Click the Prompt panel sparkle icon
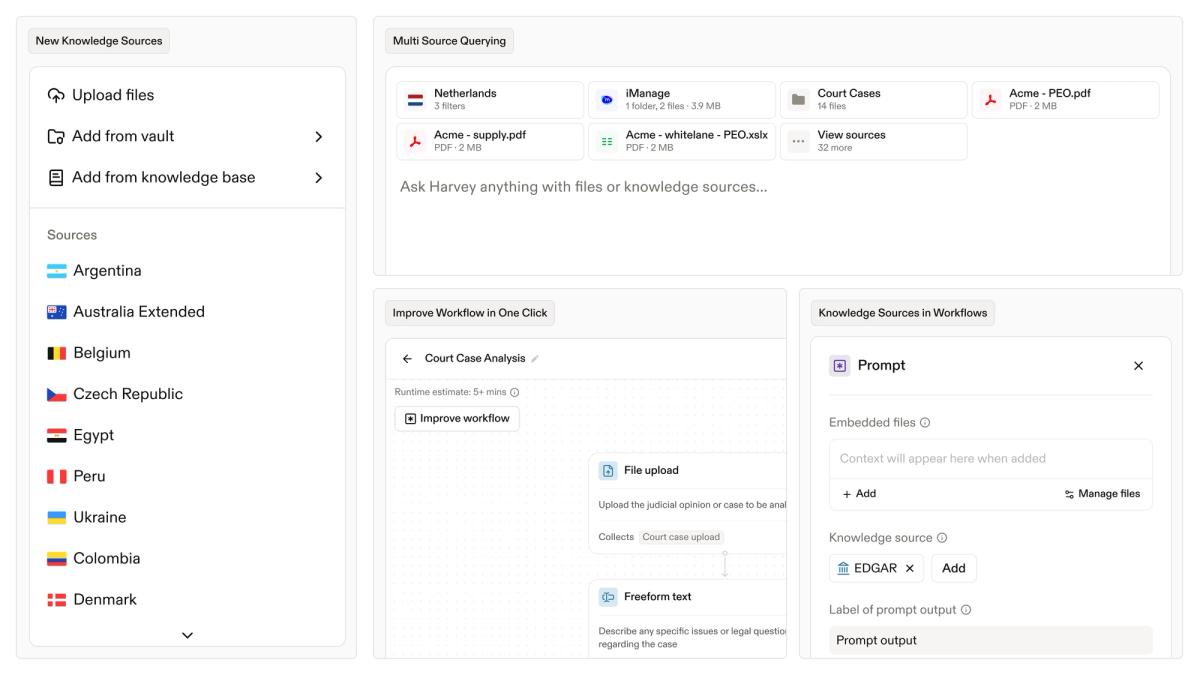 [839, 366]
